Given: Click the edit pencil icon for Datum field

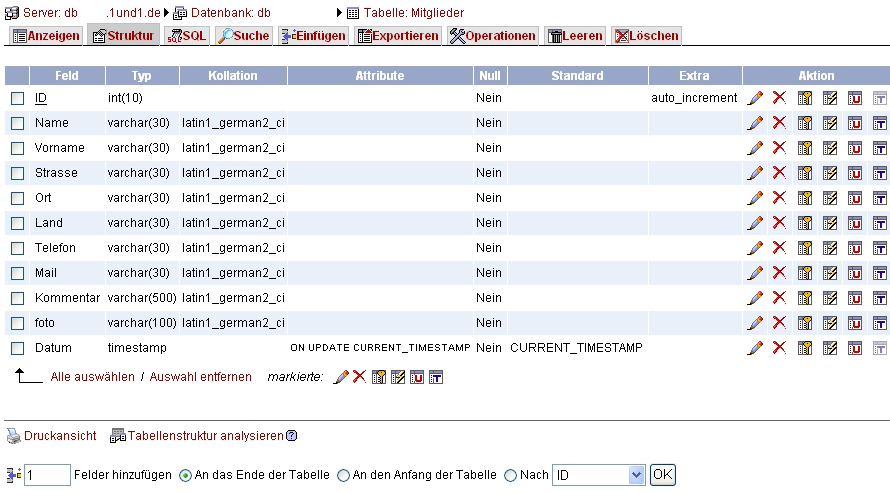Looking at the screenshot, I should point(755,348).
